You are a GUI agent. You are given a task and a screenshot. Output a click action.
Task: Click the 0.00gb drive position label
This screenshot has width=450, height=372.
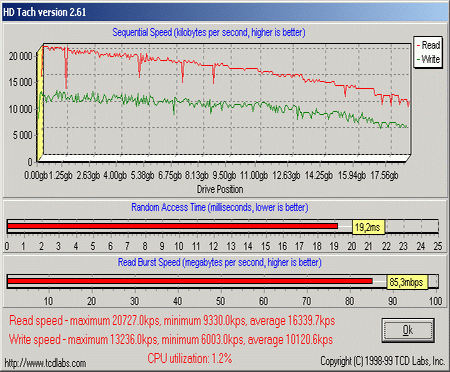click(x=36, y=175)
